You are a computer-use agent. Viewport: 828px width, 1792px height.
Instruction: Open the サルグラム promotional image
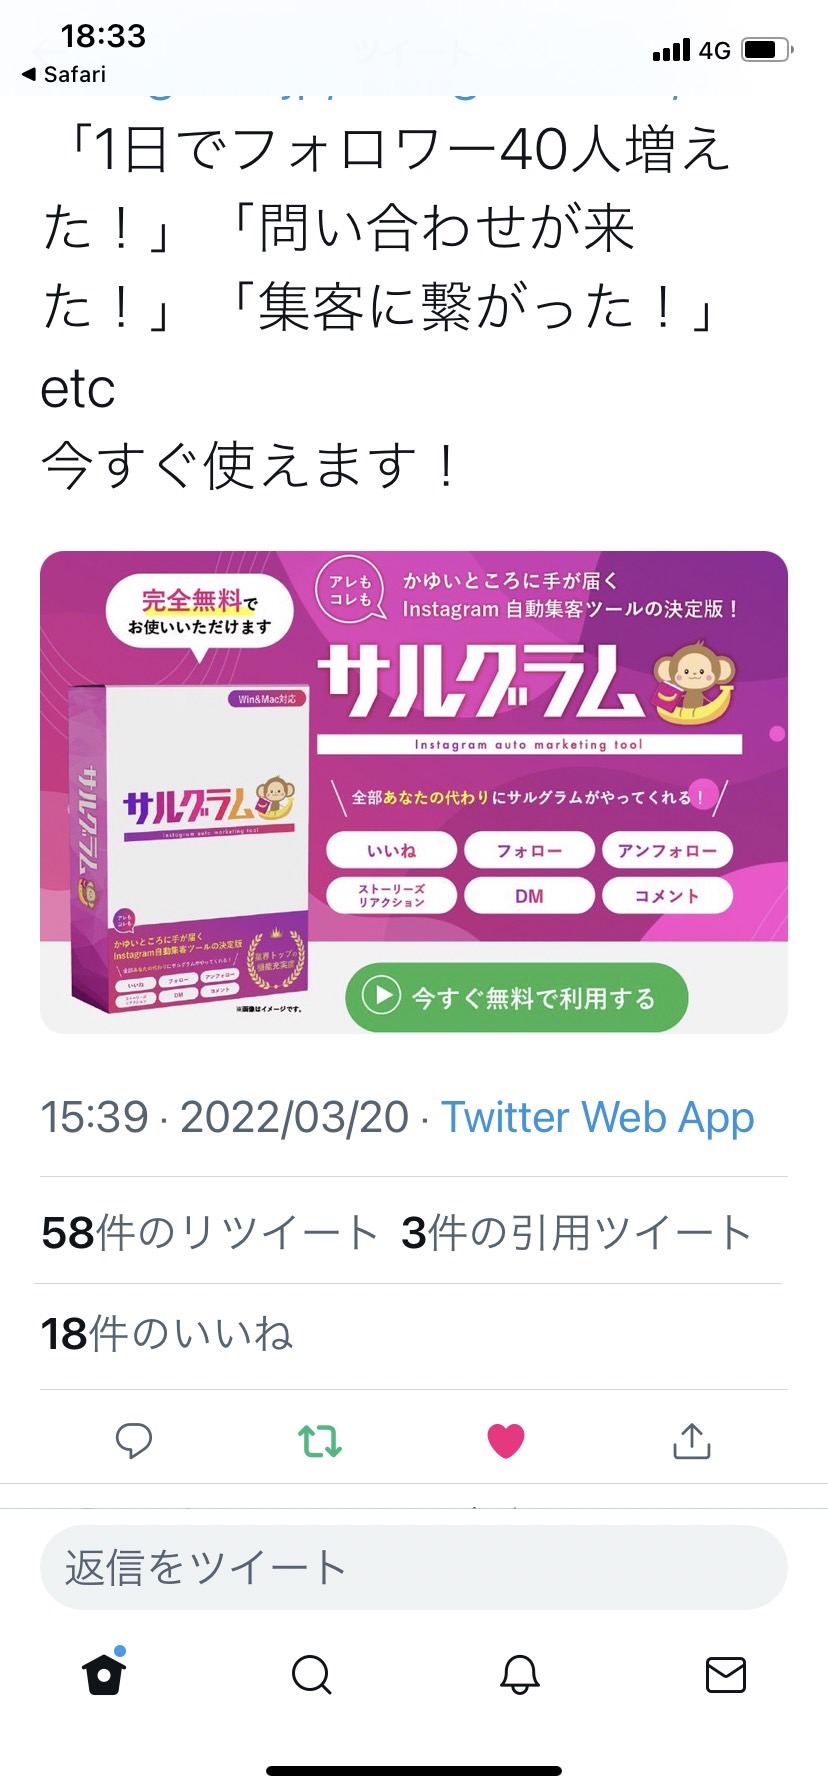(x=414, y=792)
